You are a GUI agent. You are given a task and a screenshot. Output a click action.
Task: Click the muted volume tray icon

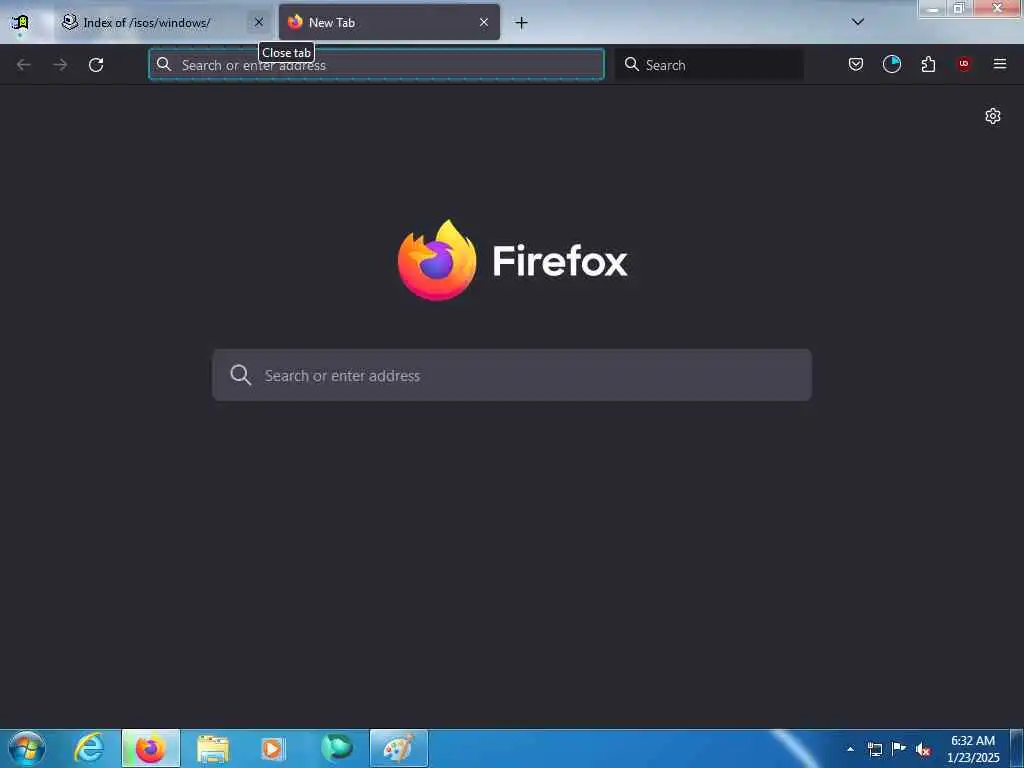[923, 750]
